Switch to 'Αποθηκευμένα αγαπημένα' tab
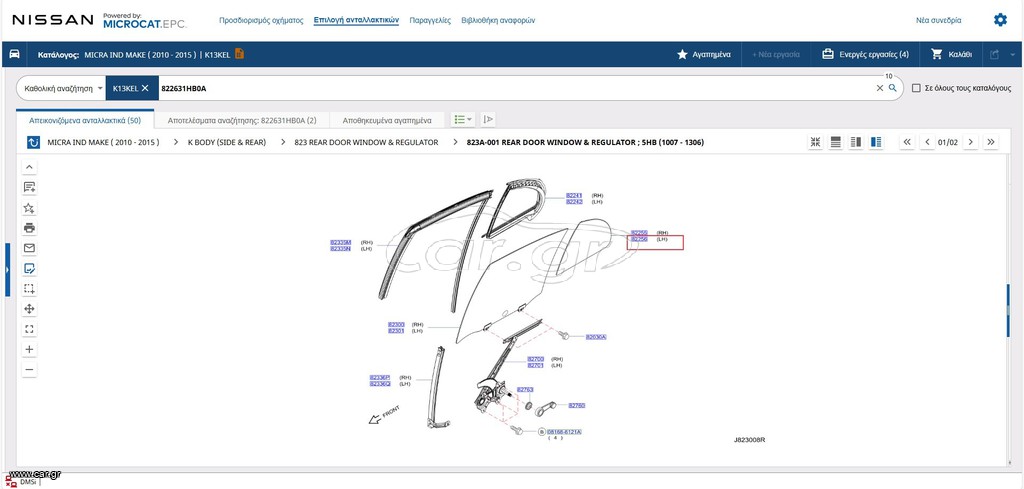 point(387,120)
